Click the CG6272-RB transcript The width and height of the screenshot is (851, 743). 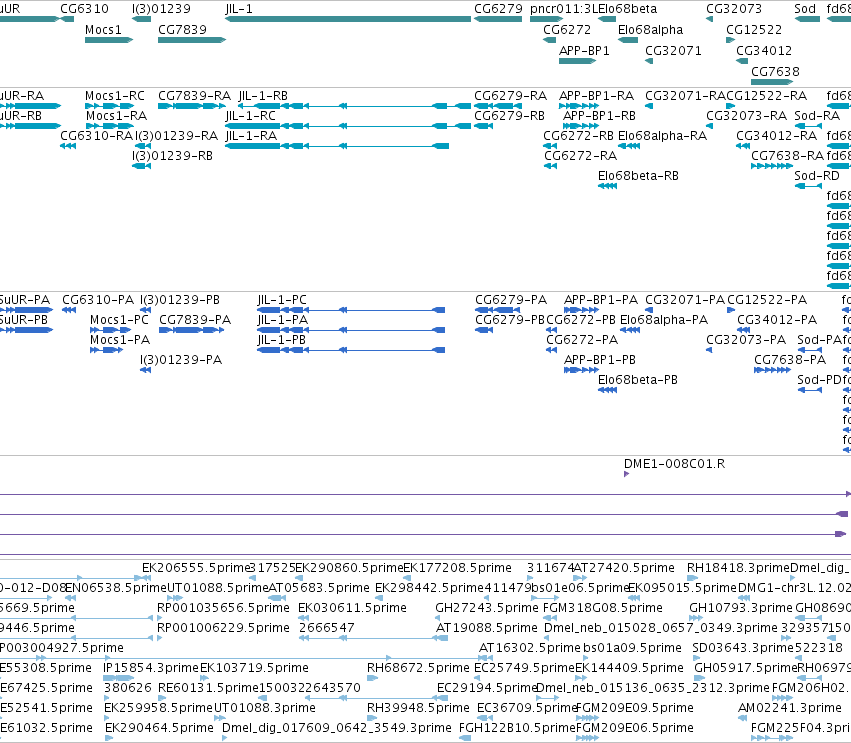click(x=550, y=146)
